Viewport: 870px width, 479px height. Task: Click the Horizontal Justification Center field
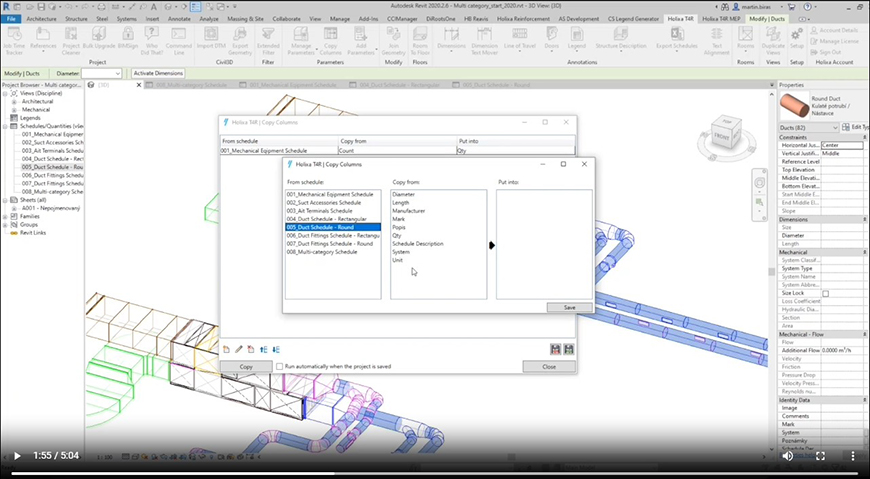(x=842, y=145)
